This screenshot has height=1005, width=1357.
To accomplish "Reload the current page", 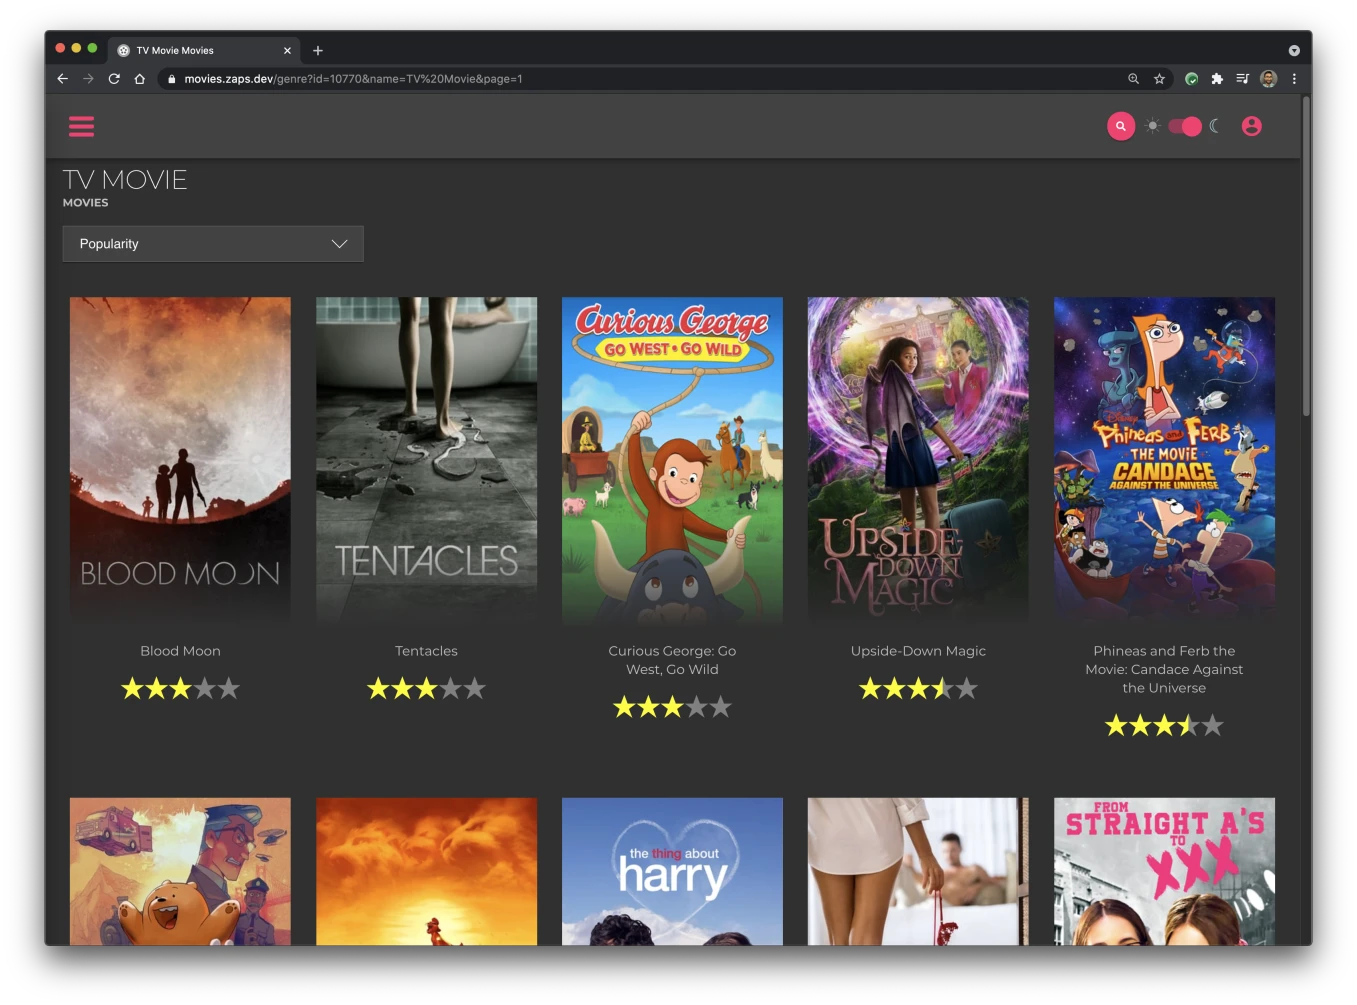I will [x=114, y=79].
